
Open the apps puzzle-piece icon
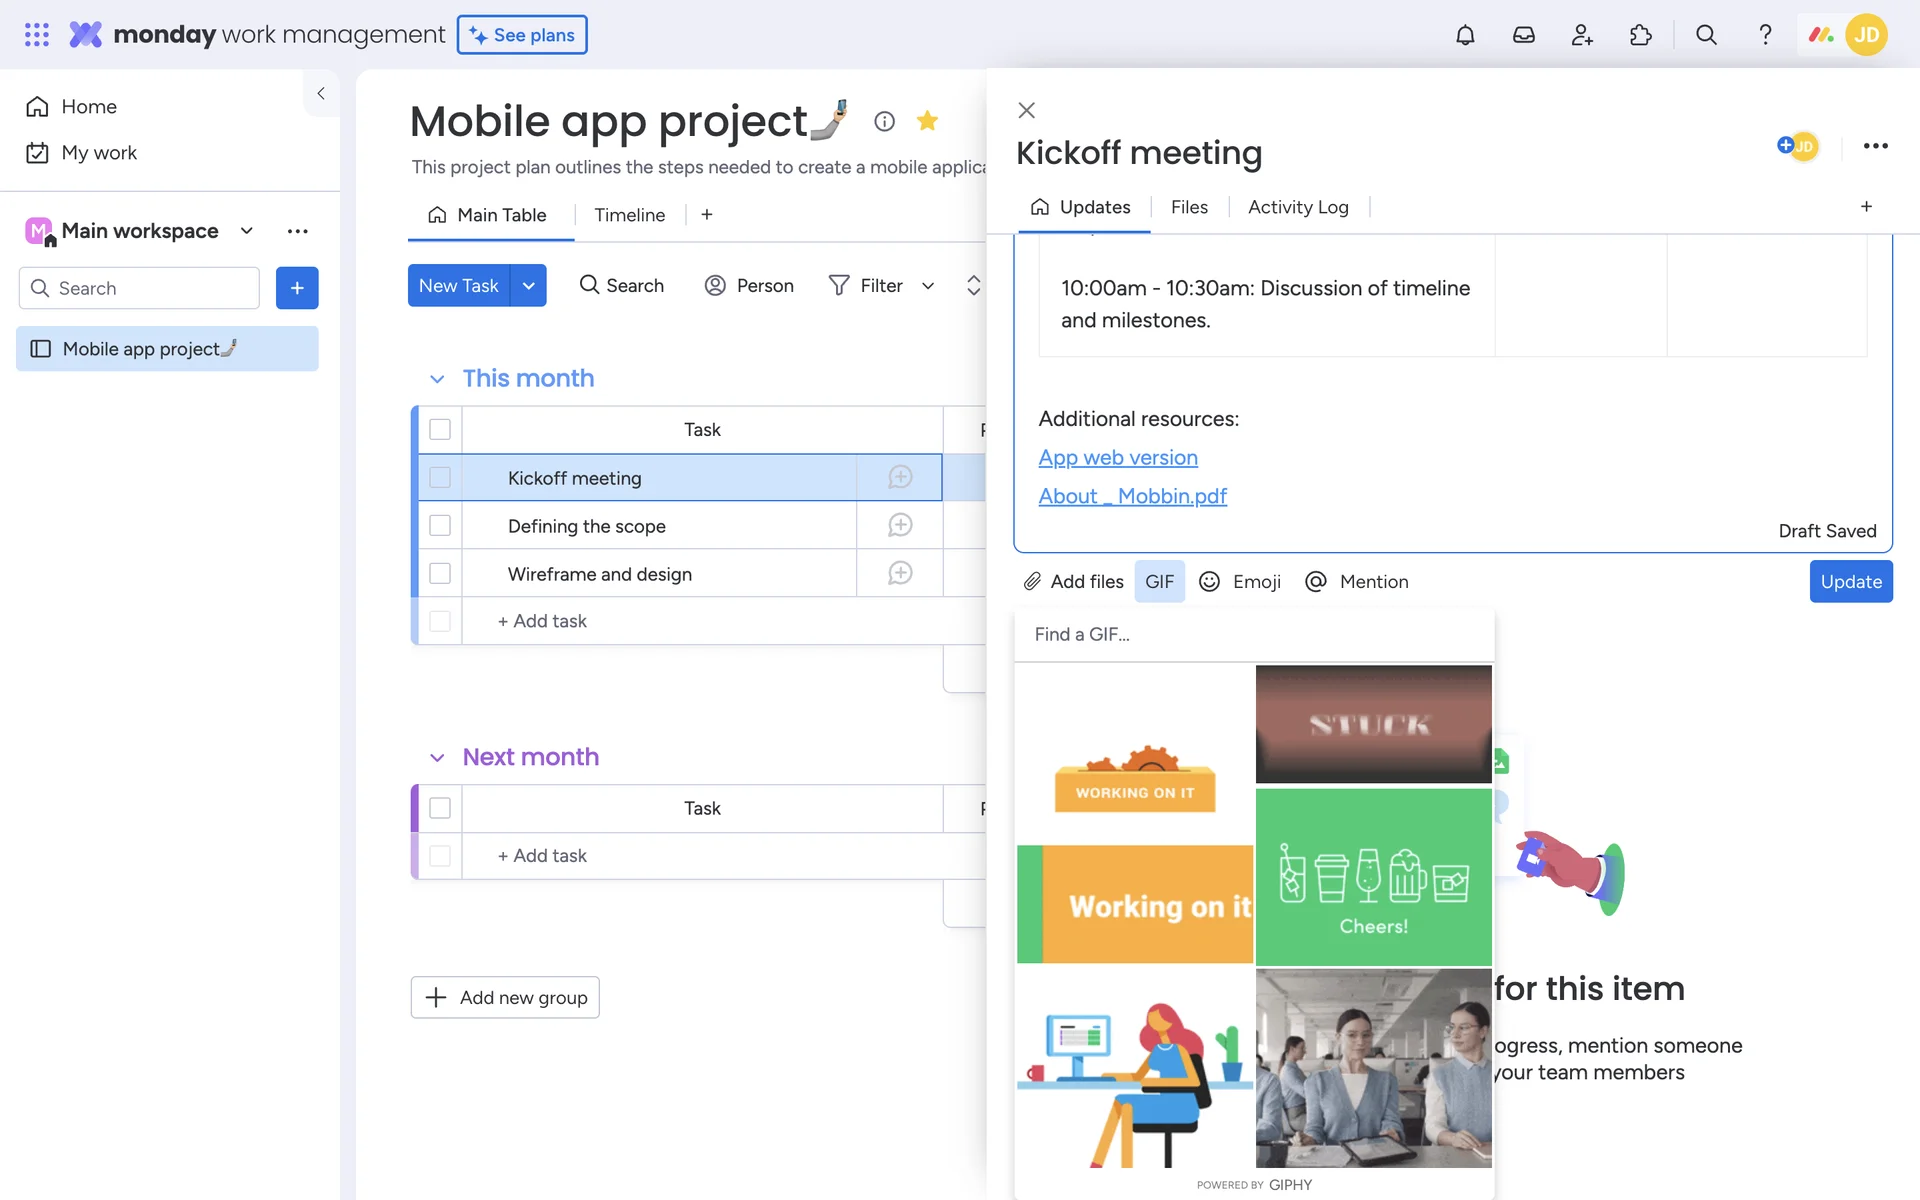[x=1640, y=35]
